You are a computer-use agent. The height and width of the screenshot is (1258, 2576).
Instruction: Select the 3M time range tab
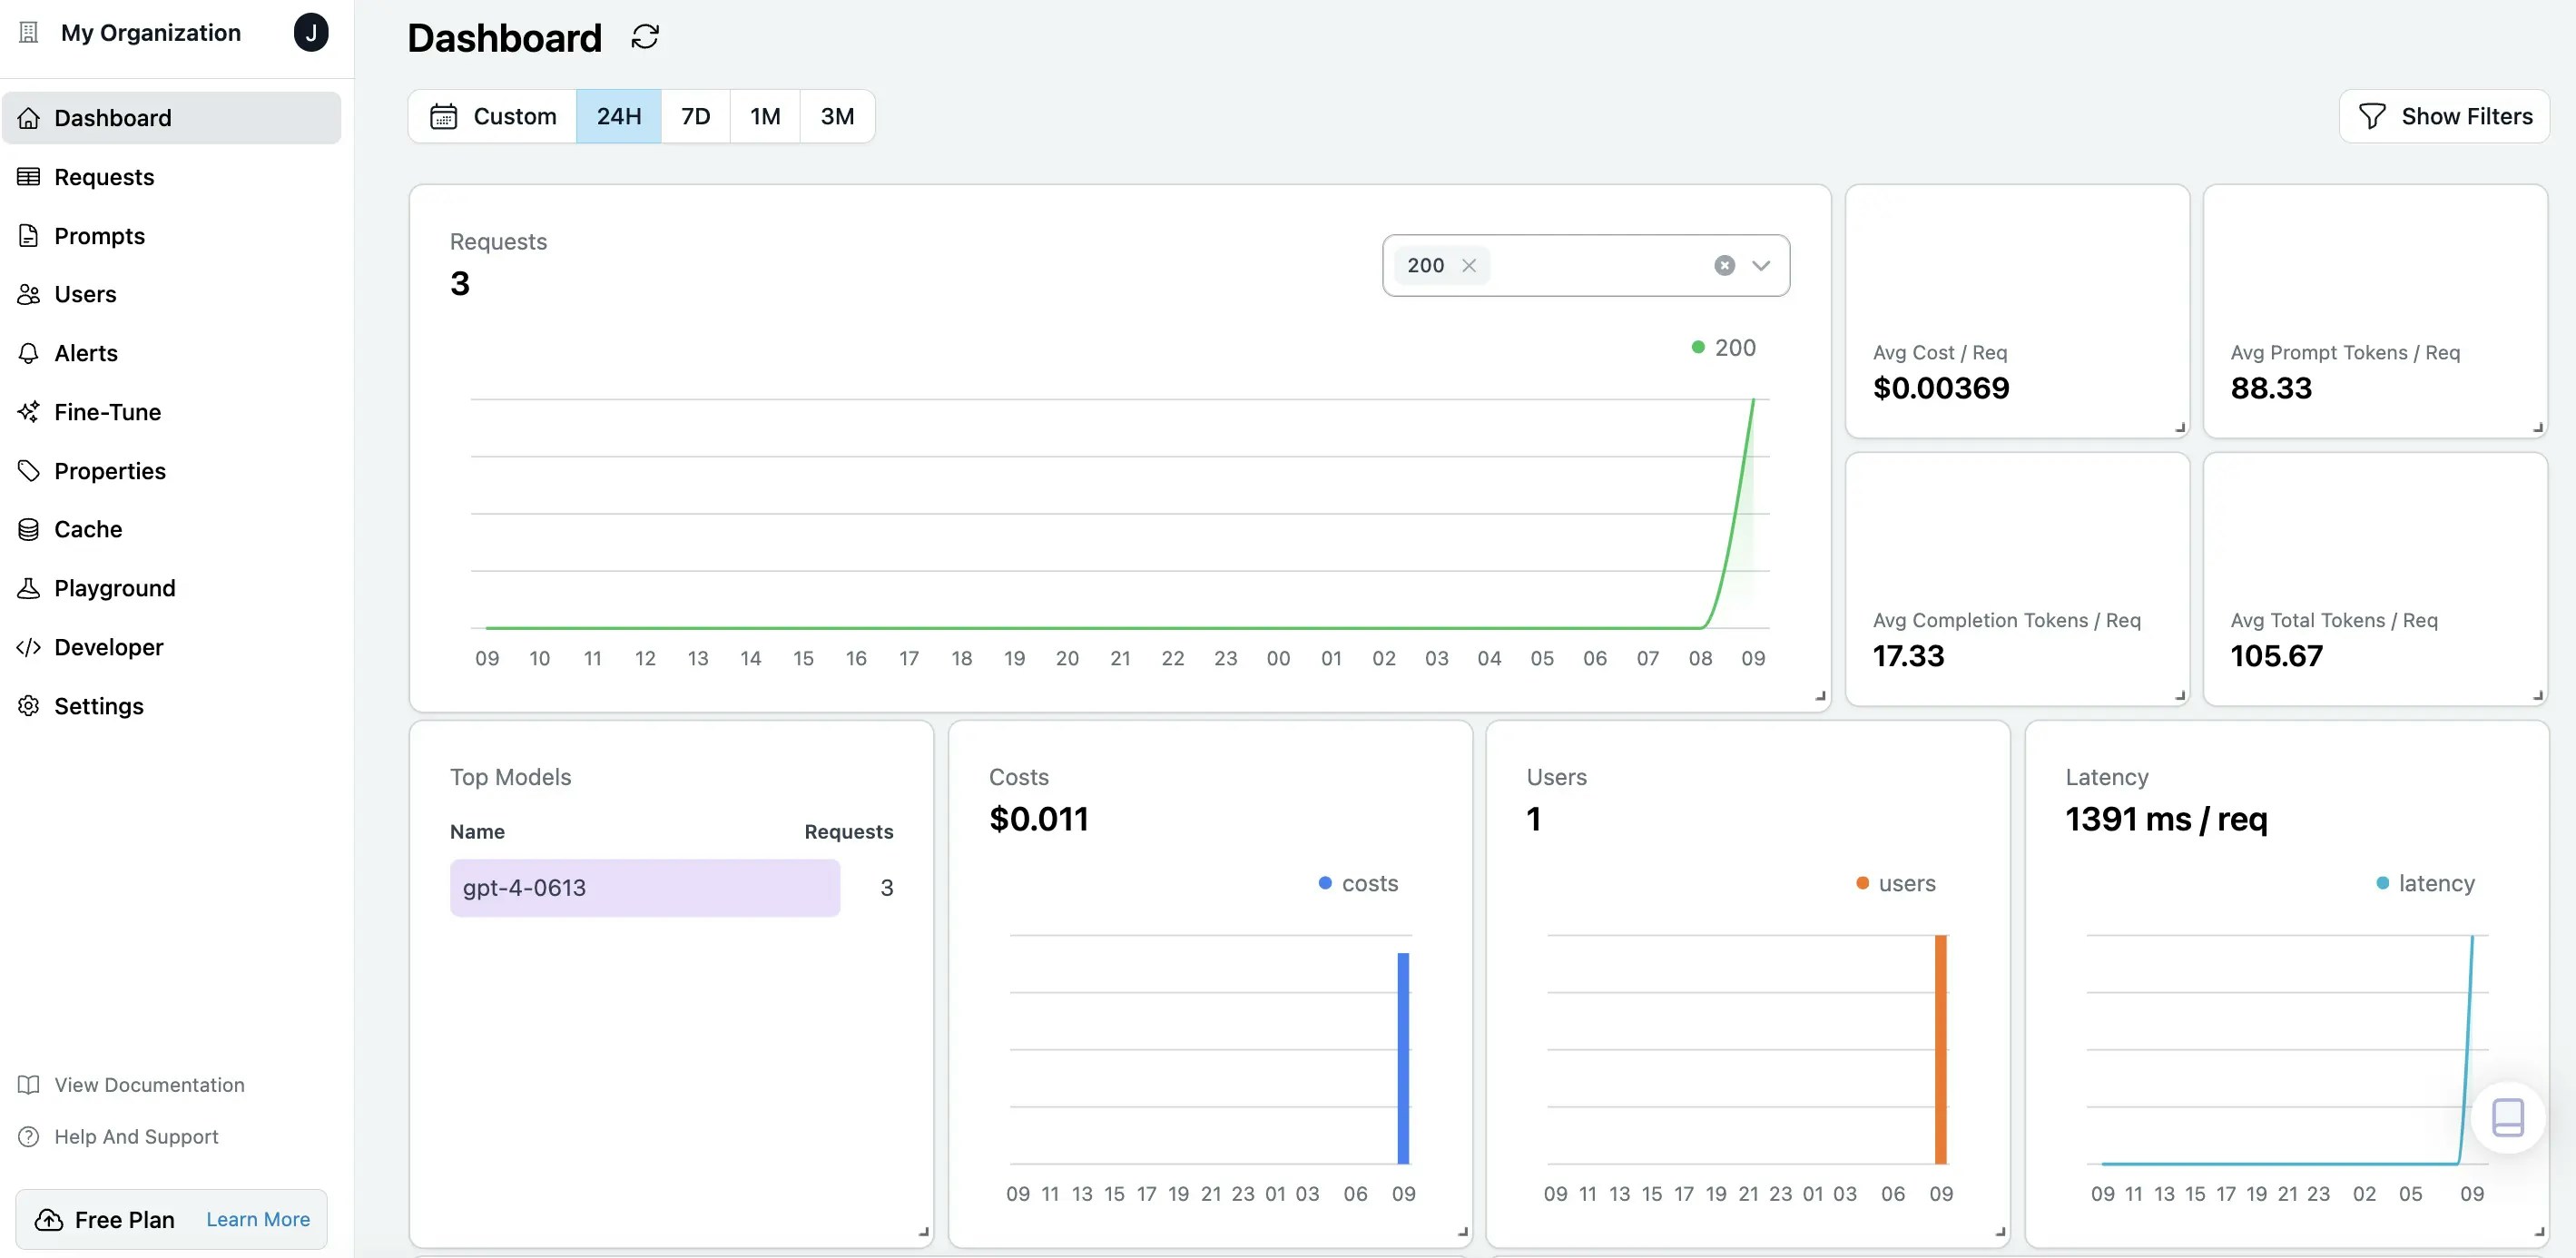point(837,117)
